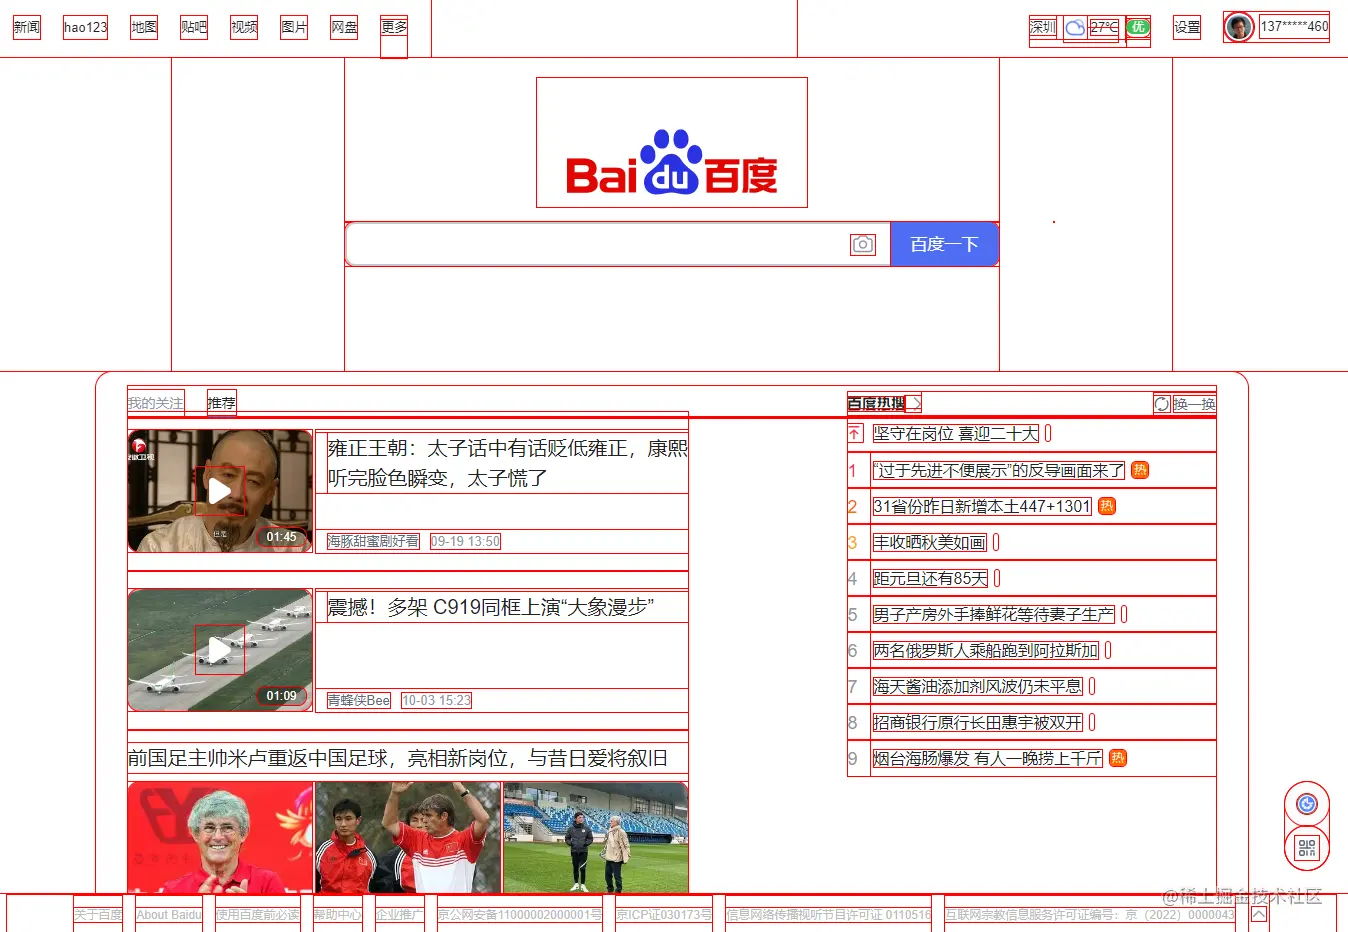Open hot search 反导画面来了
Screen dimensions: 1348x932
pyautogui.click(x=998, y=470)
